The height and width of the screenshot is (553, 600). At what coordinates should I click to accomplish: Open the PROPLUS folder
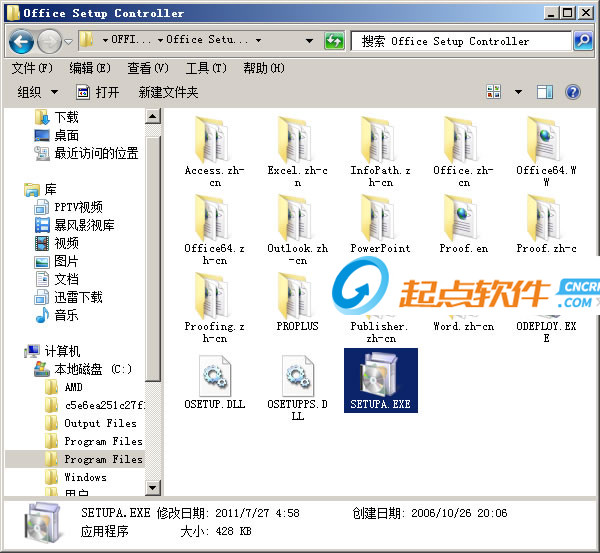pos(297,302)
